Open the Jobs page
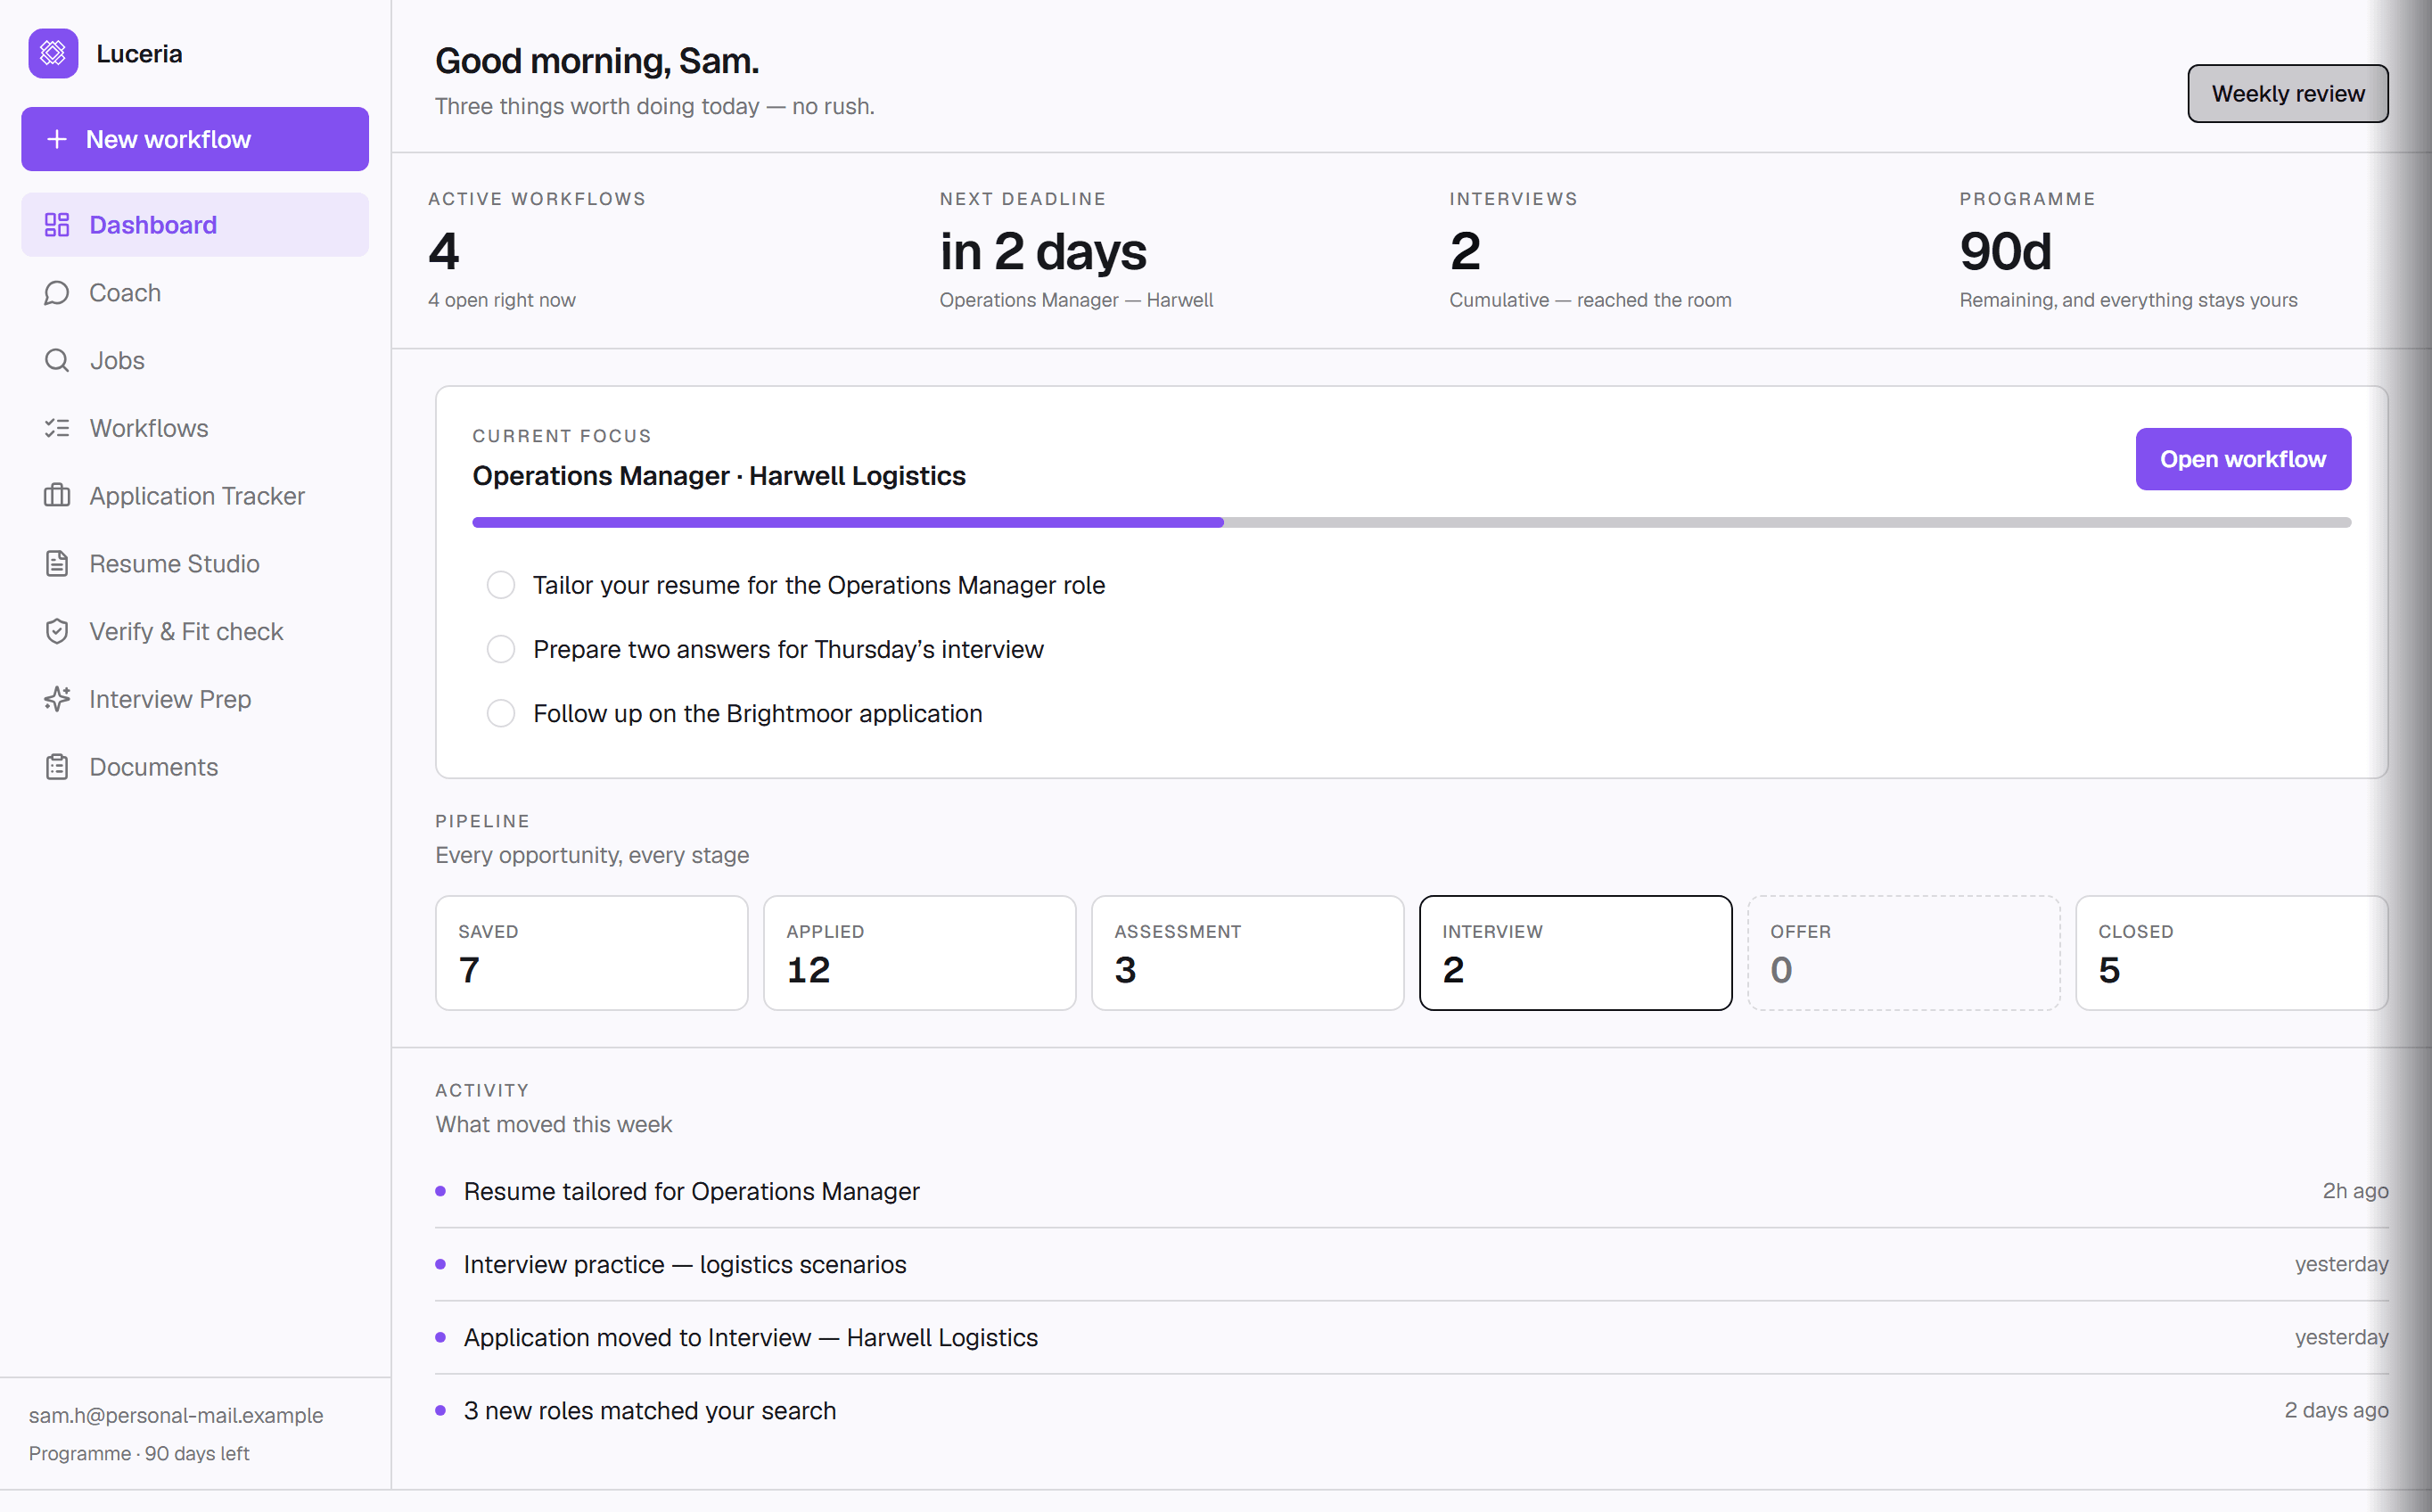This screenshot has height=1512, width=2432. (195, 360)
